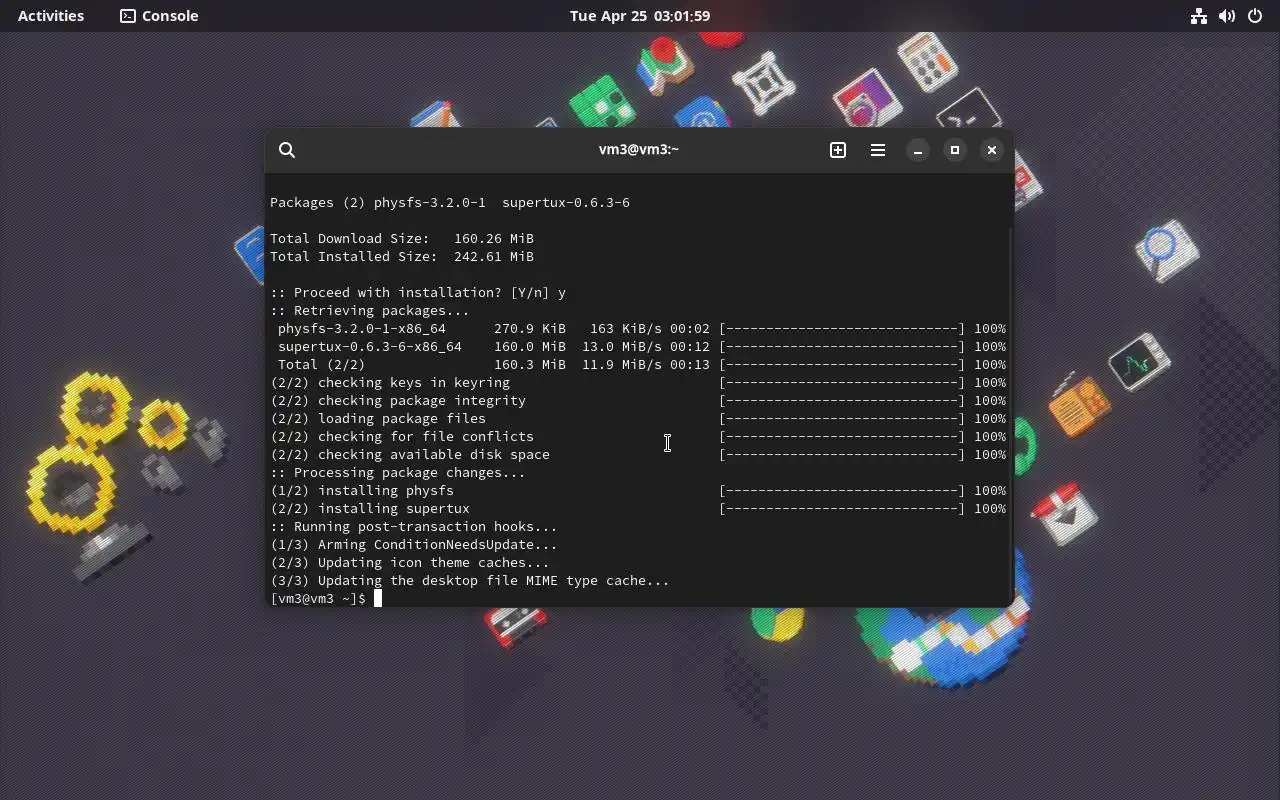
Task: Click the 'Total Download Size' line
Action: point(402,238)
